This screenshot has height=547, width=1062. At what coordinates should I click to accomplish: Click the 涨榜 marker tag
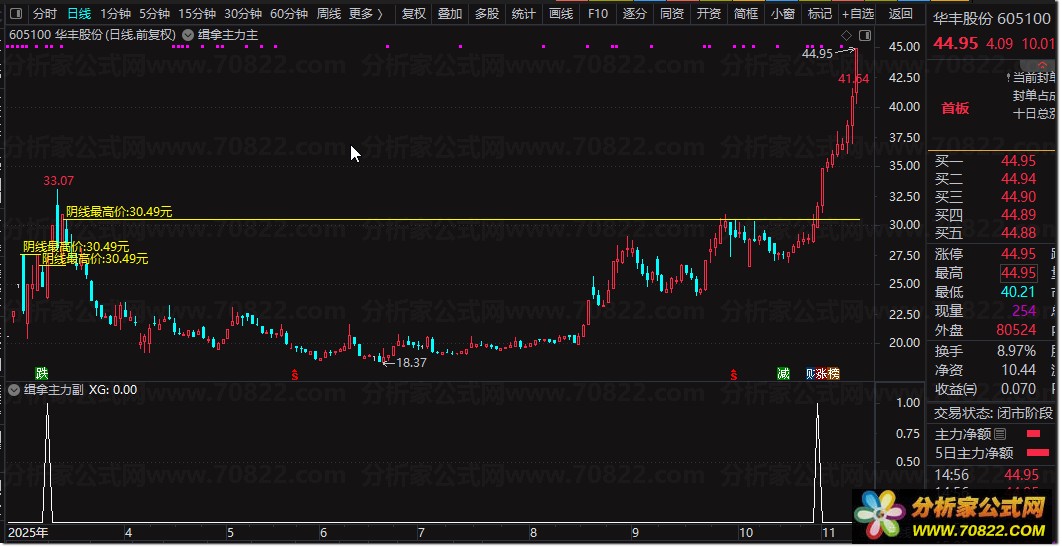(828, 373)
